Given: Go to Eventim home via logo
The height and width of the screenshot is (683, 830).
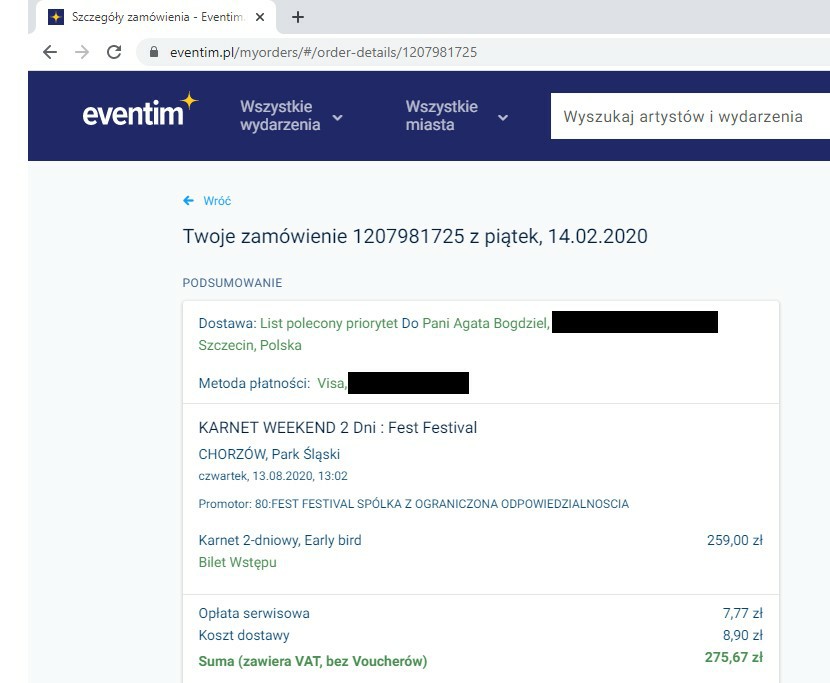Looking at the screenshot, I should (140, 111).
